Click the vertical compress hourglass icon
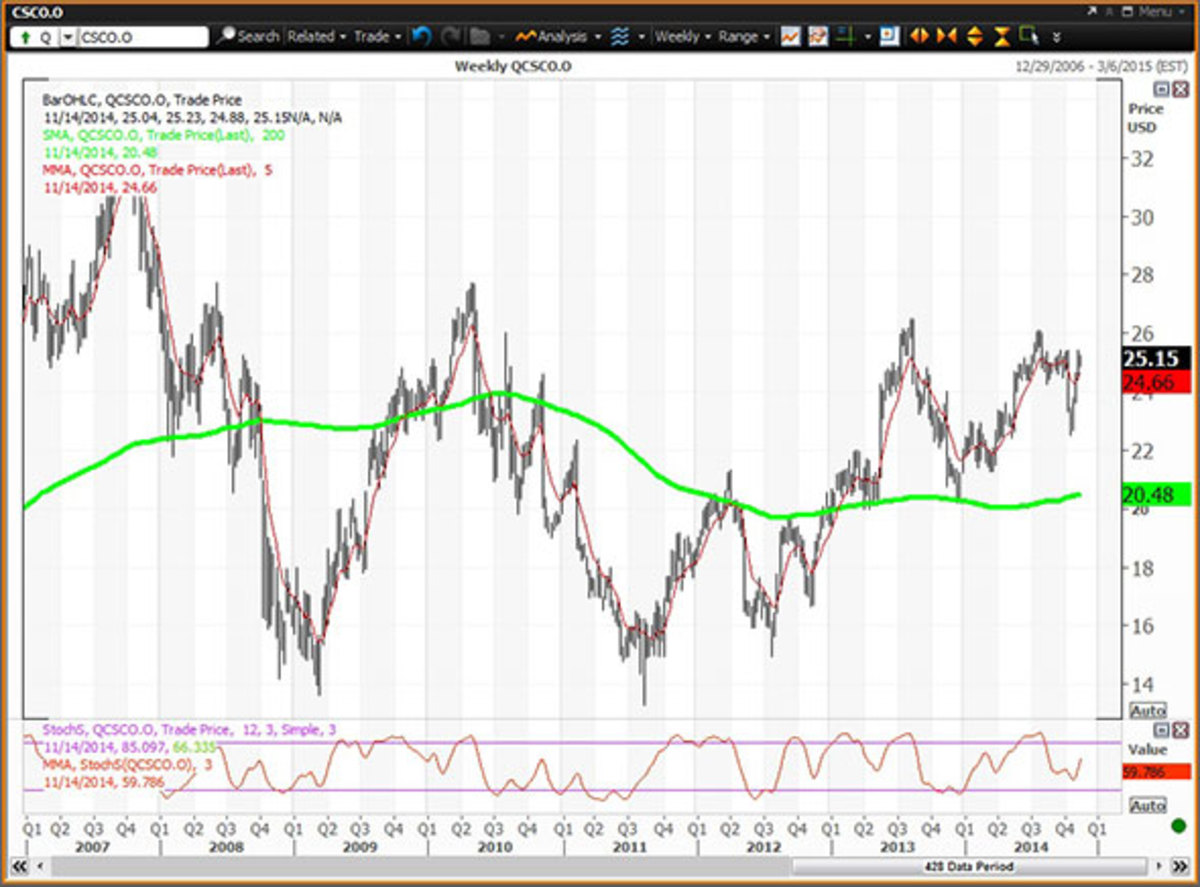The width and height of the screenshot is (1200, 887). 1002,36
